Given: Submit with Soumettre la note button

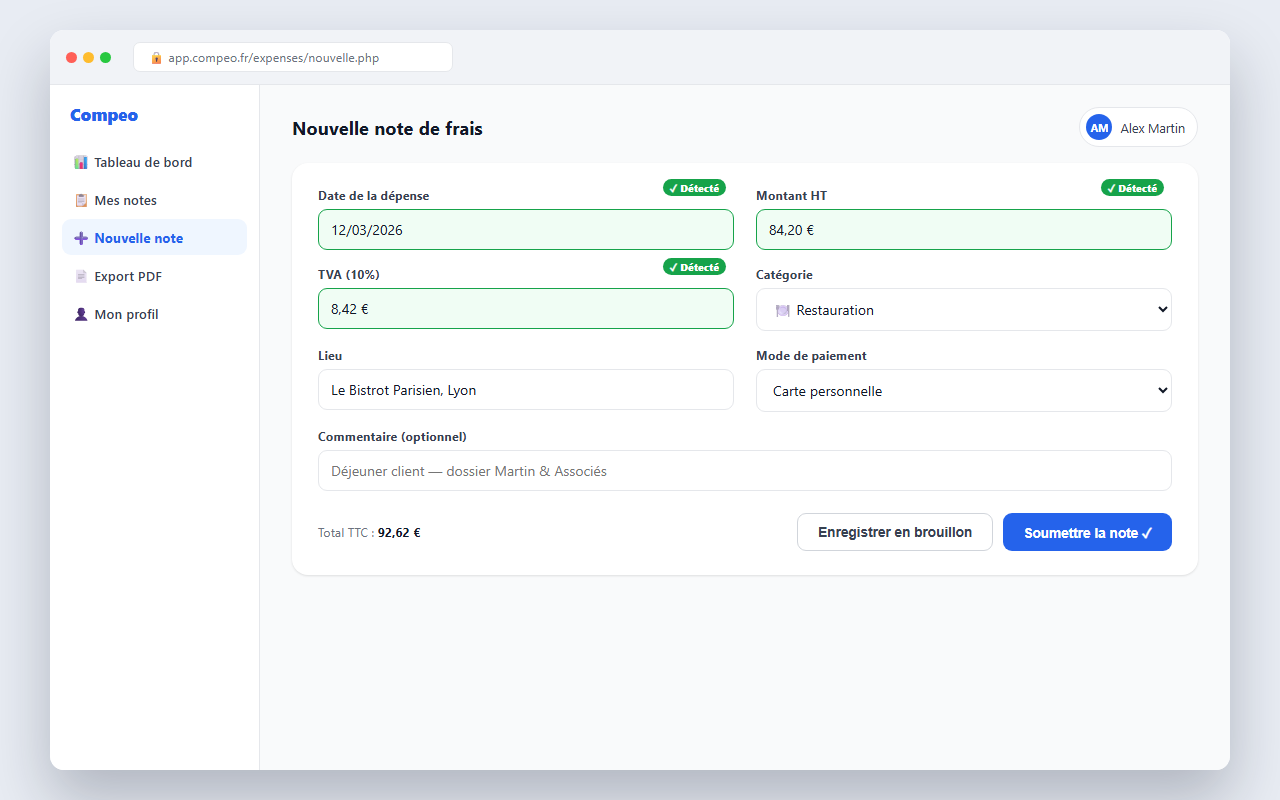Looking at the screenshot, I should point(1087,532).
